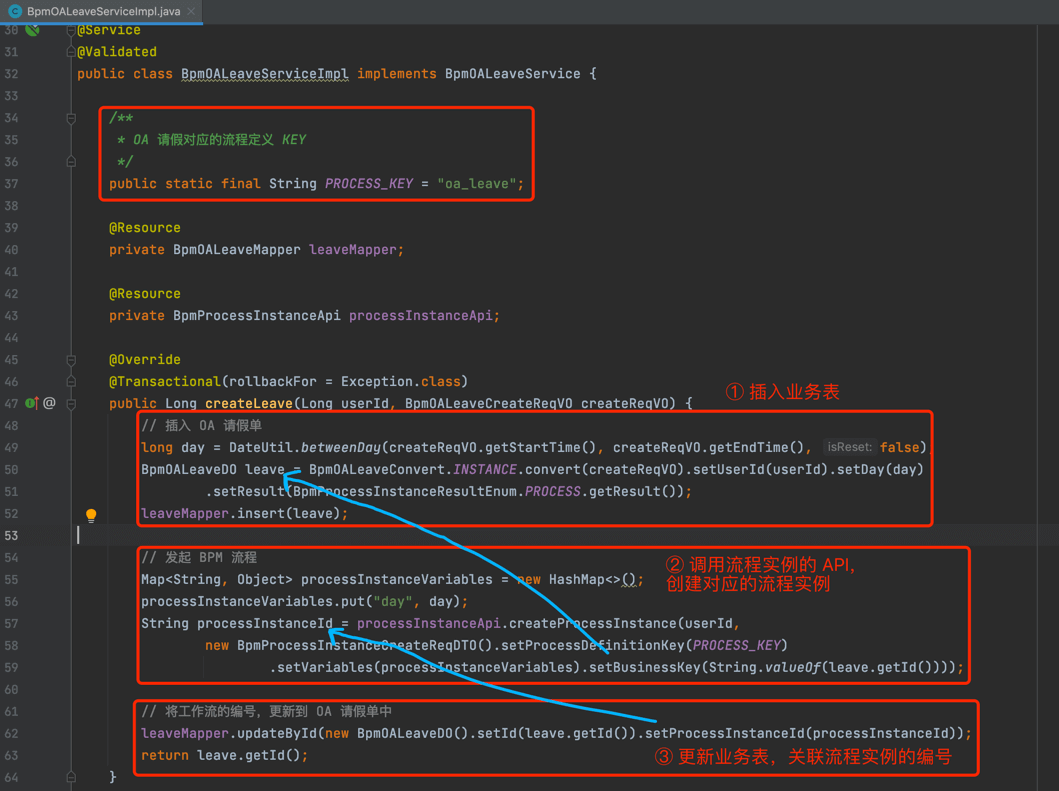1059x791 pixels.
Task: Click the Java class icon in the file tab
Action: pyautogui.click(x=15, y=11)
